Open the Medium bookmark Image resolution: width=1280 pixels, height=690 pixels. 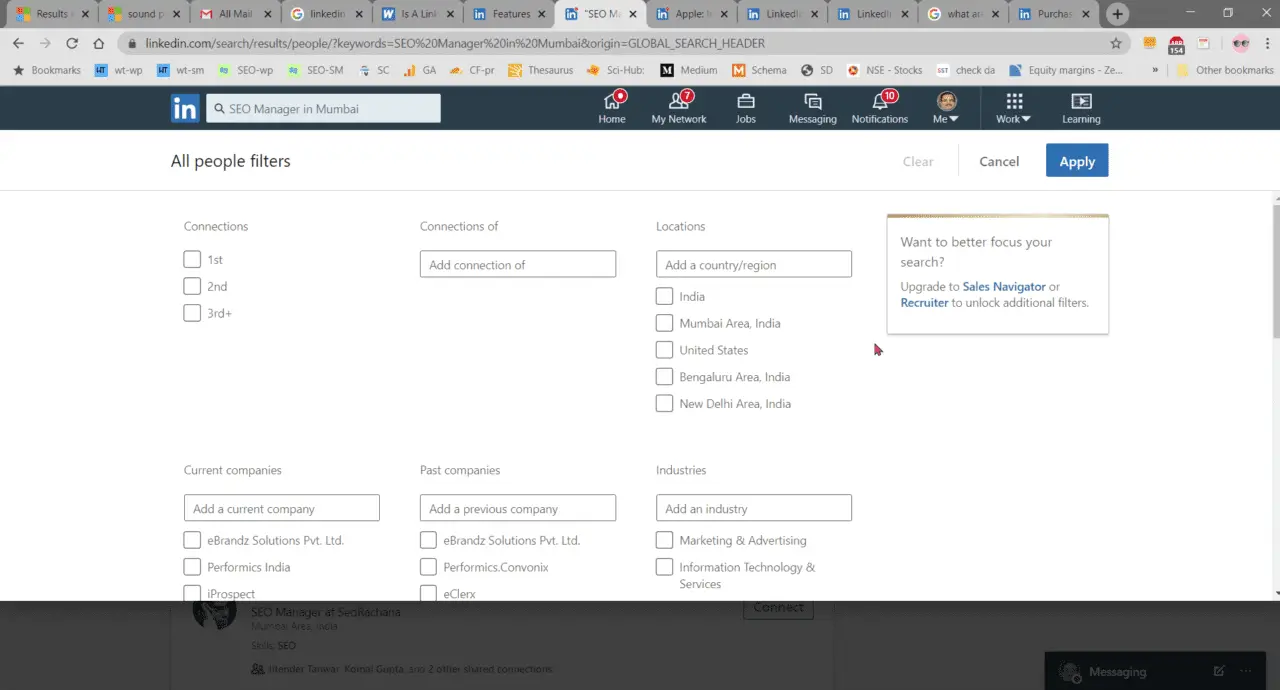[x=689, y=70]
